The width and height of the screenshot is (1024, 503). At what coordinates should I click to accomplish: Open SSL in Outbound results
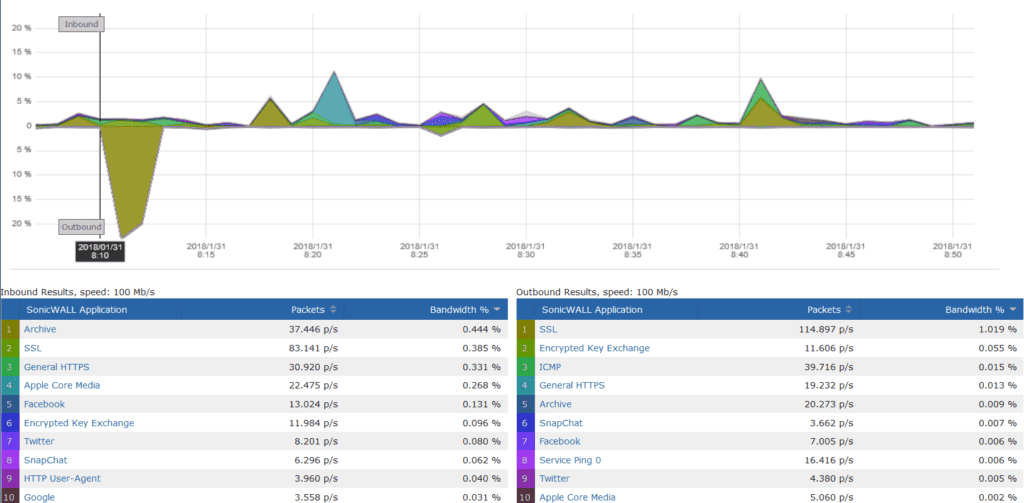(x=548, y=329)
